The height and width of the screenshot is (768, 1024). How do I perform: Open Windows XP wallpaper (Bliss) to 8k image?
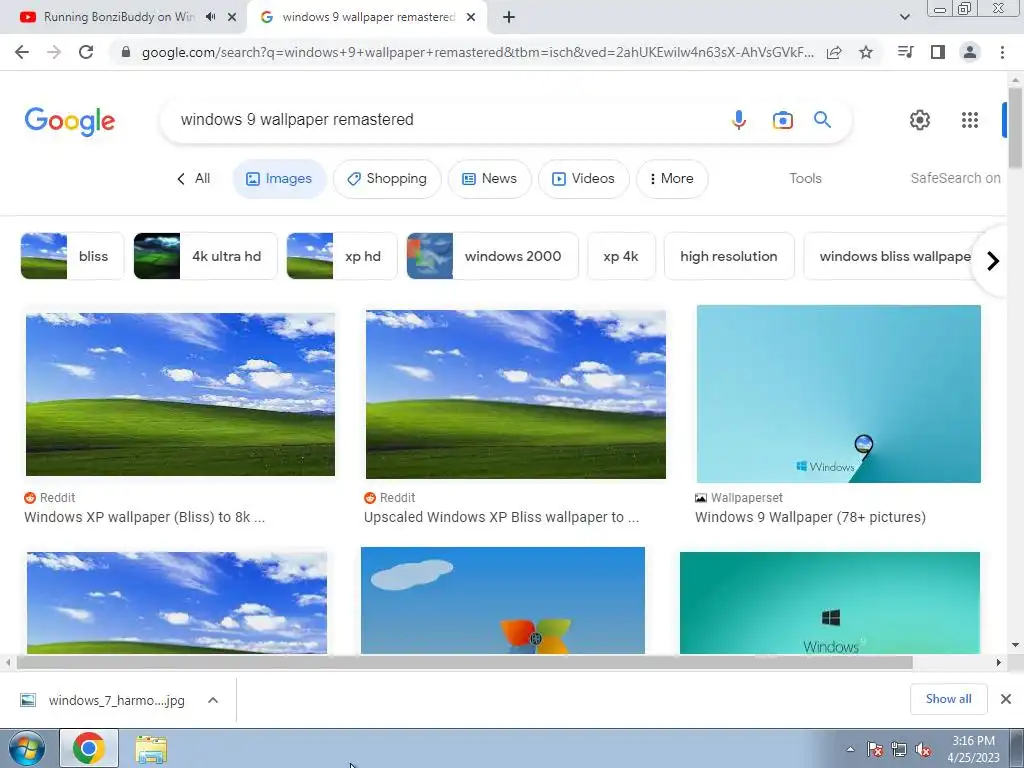pyautogui.click(x=180, y=394)
